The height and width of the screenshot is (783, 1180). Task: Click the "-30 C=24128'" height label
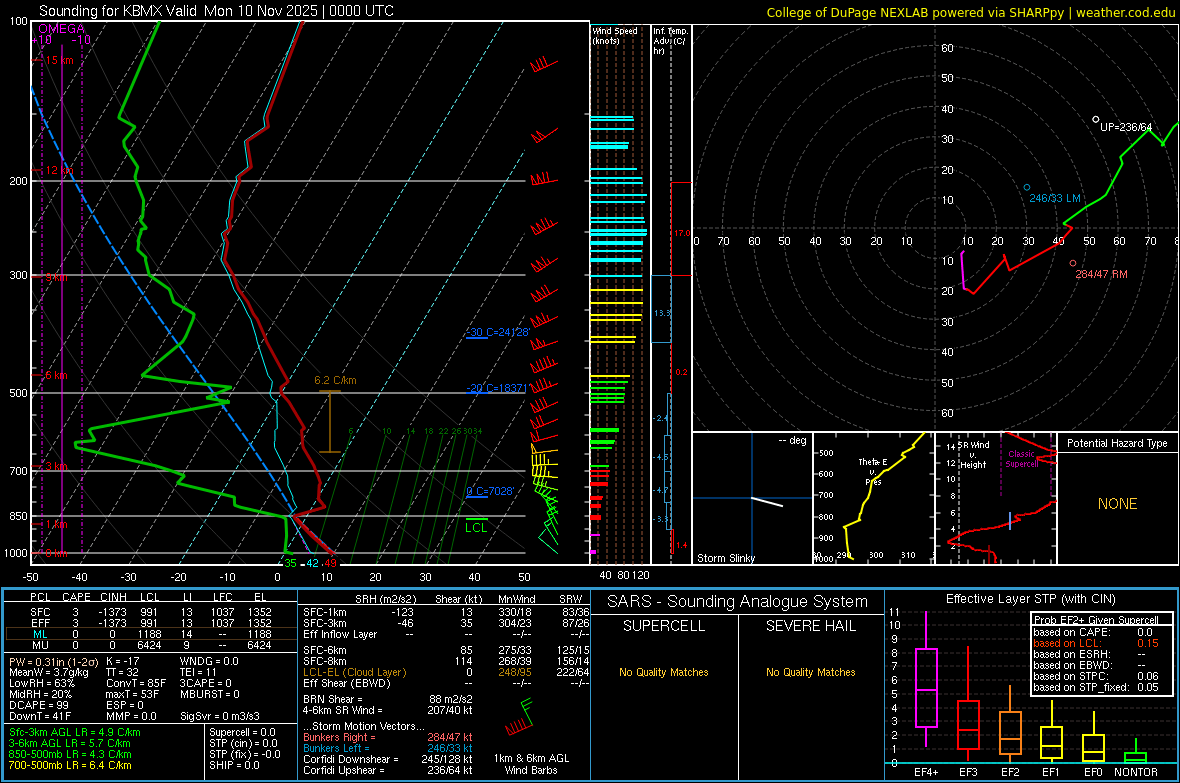point(498,332)
